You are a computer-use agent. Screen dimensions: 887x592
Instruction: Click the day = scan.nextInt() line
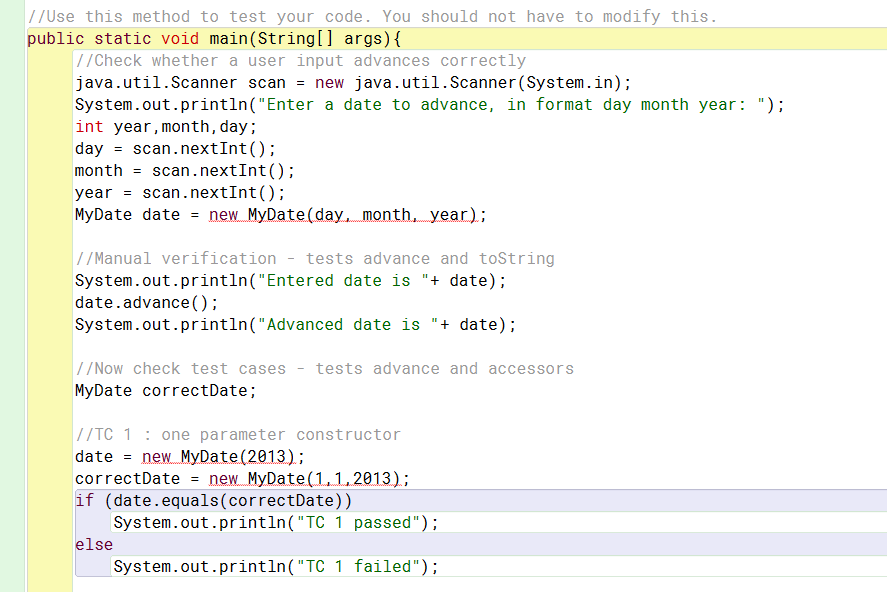point(175,149)
